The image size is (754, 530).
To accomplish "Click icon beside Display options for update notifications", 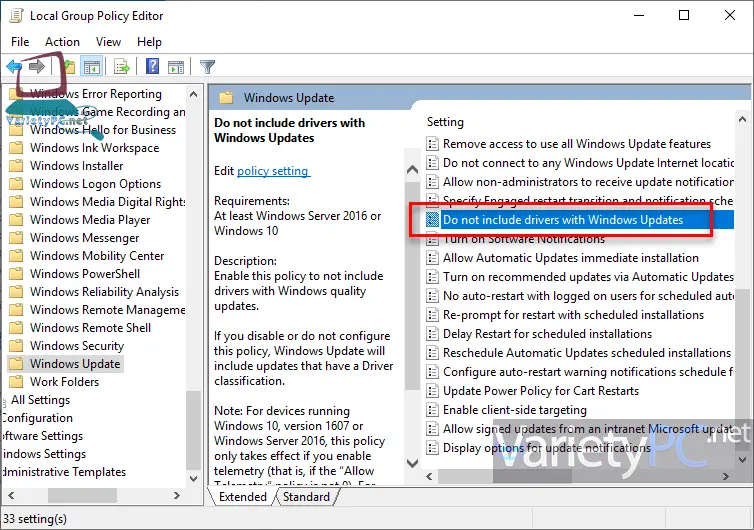I will pos(433,448).
